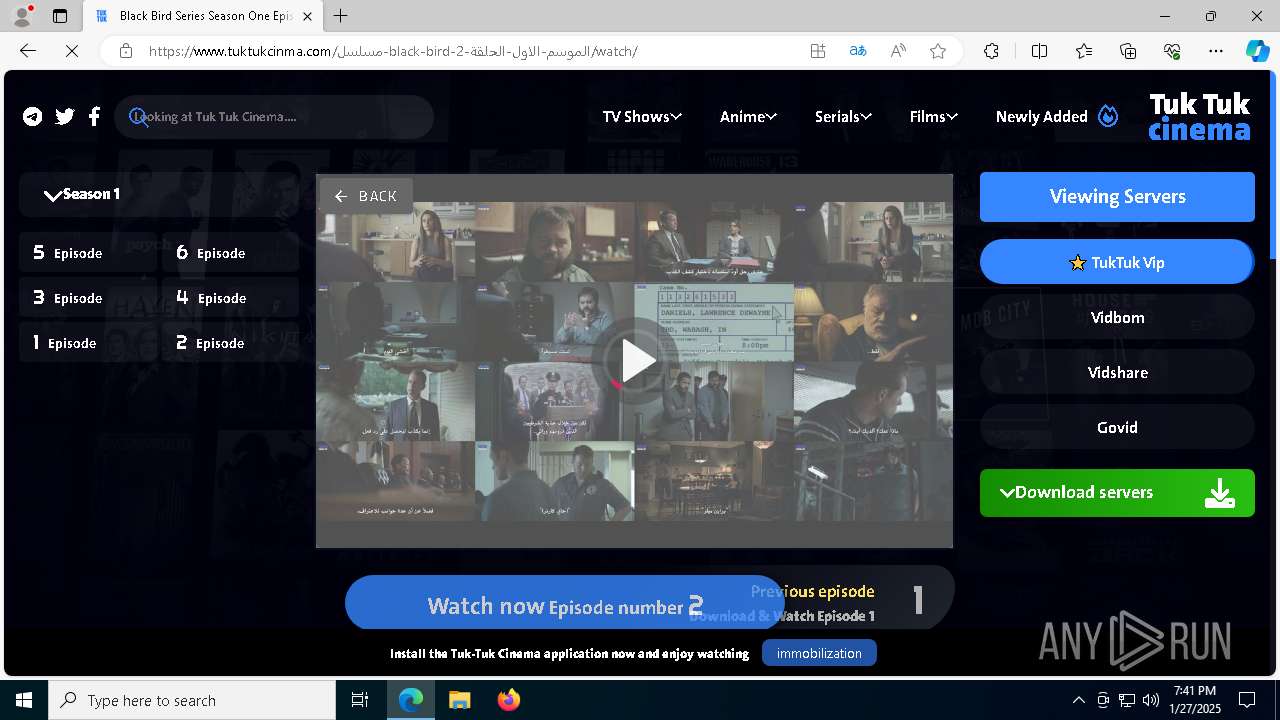Add this page to favorites star
Screen dimensions: 1280x720
pyautogui.click(x=938, y=51)
